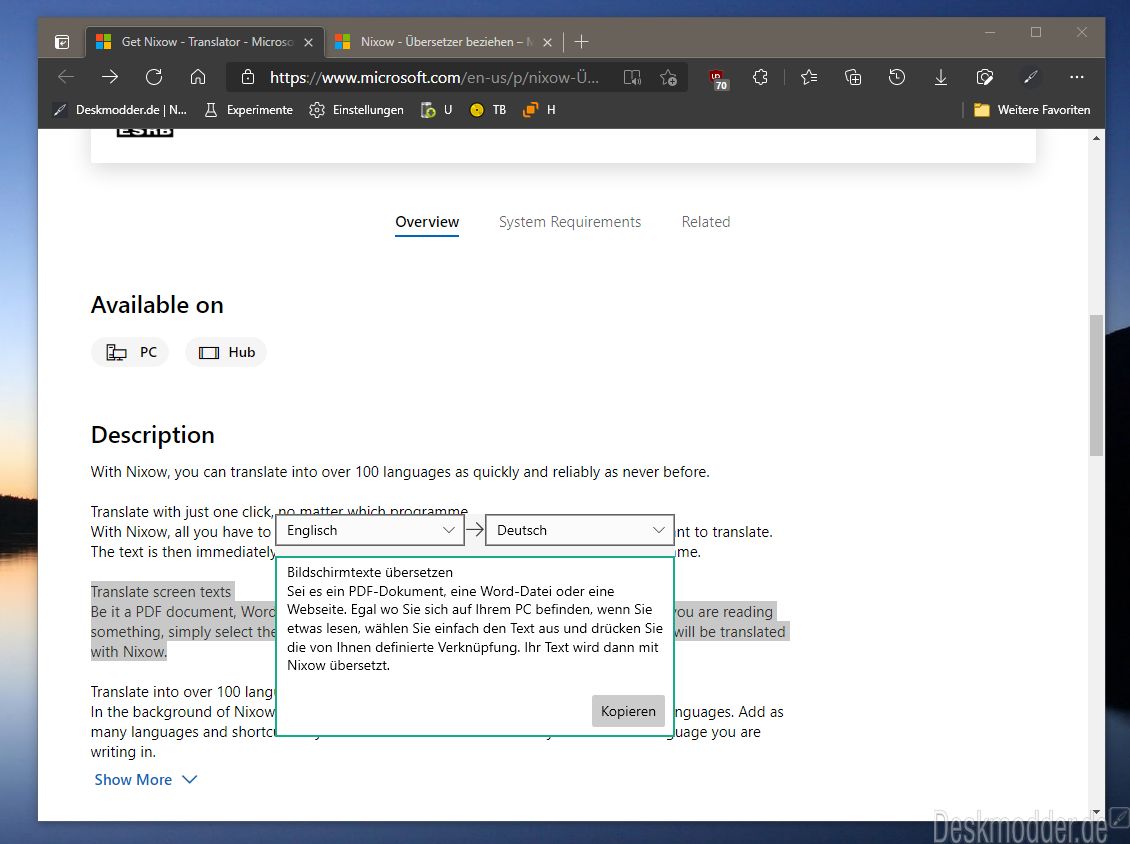1130x844 pixels.
Task: Open Experimente bookmark
Action: (249, 110)
